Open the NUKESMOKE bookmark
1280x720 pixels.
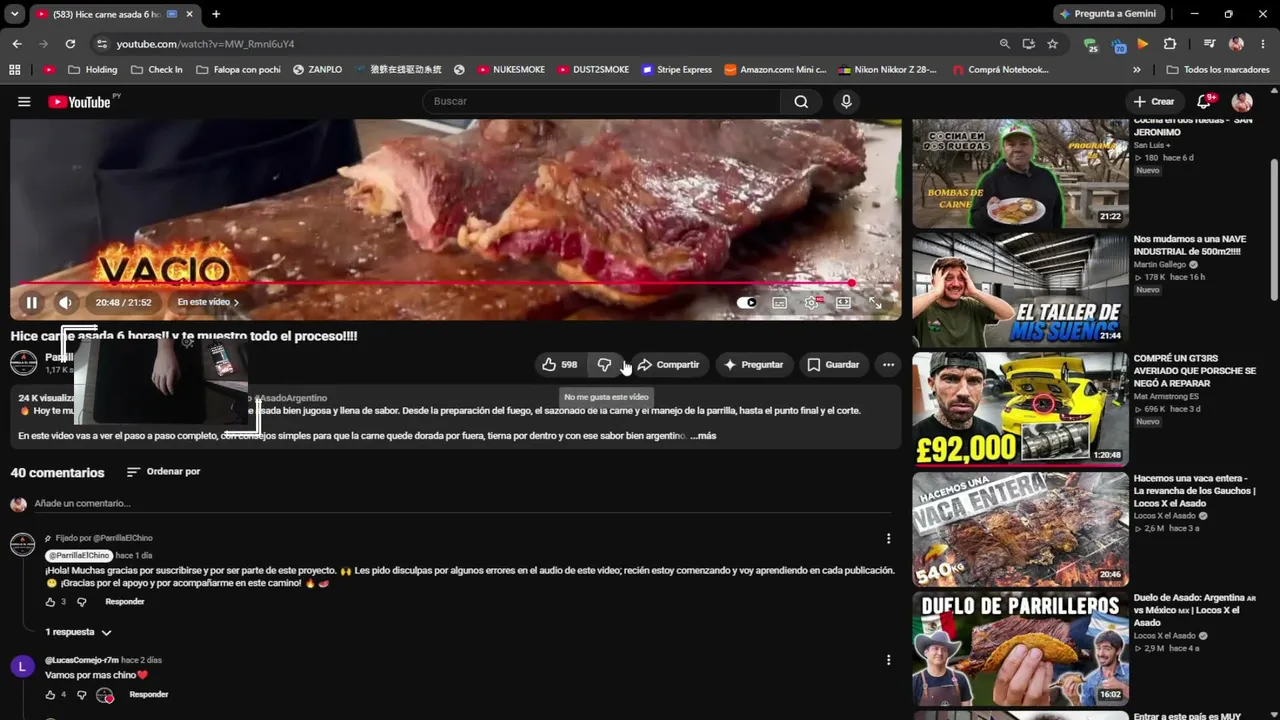pos(511,70)
